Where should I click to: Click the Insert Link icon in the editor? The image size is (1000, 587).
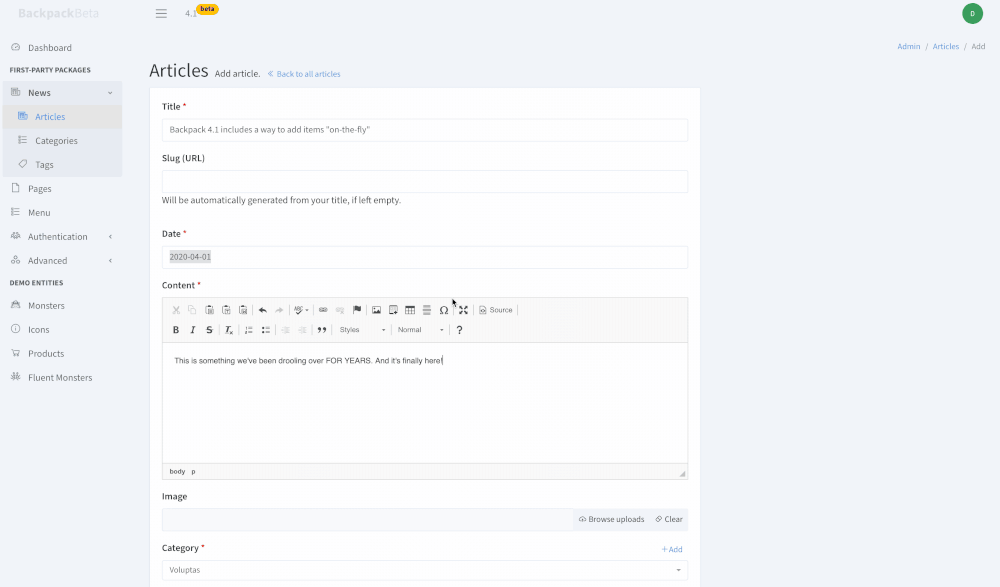322,310
